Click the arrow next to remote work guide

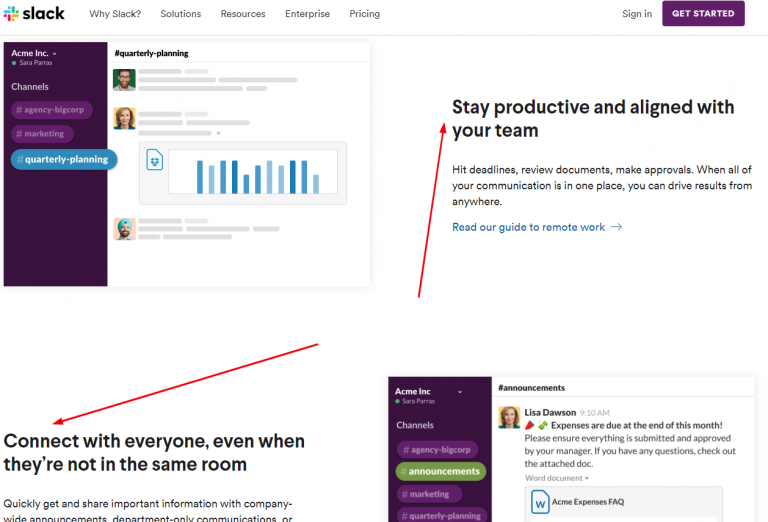pos(617,227)
